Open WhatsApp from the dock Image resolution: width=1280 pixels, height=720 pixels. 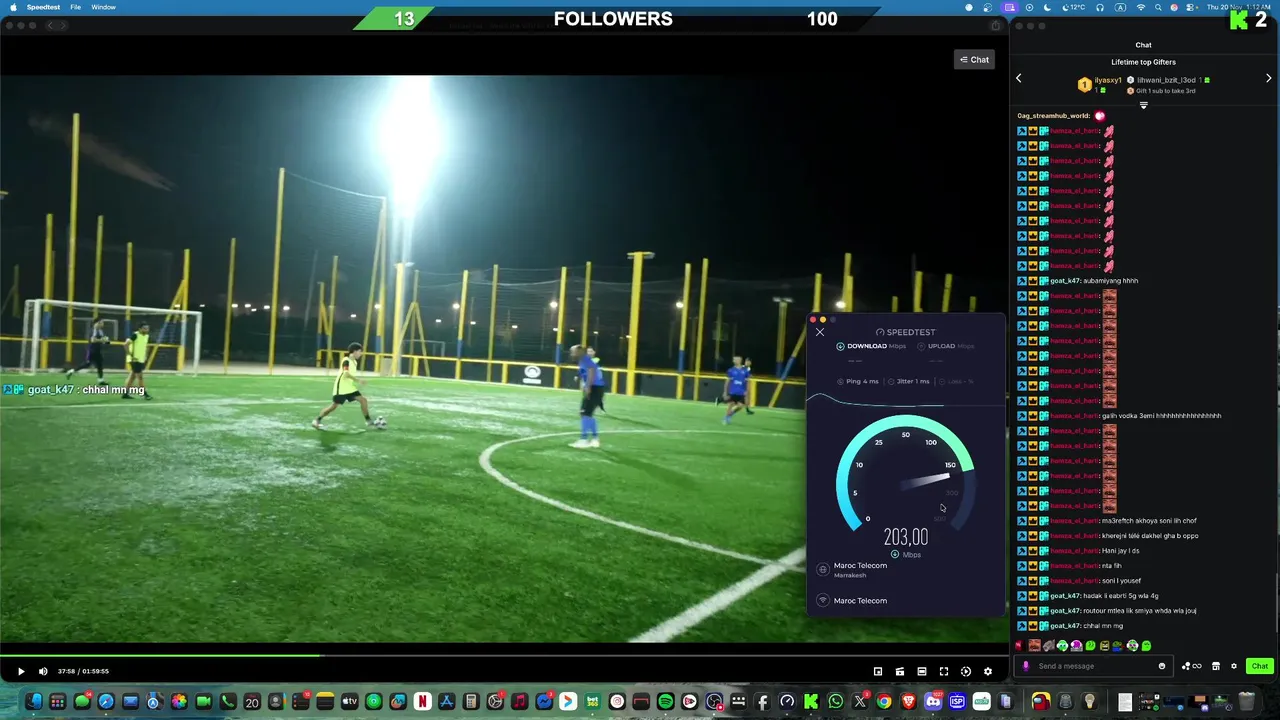pos(836,702)
